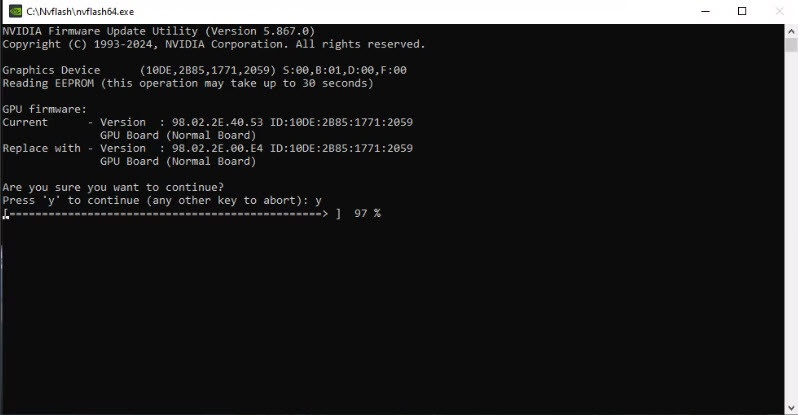Viewport: 798px width, 415px height.
Task: Click the 'Are you sure you want to continue?' prompt
Action: point(113,187)
